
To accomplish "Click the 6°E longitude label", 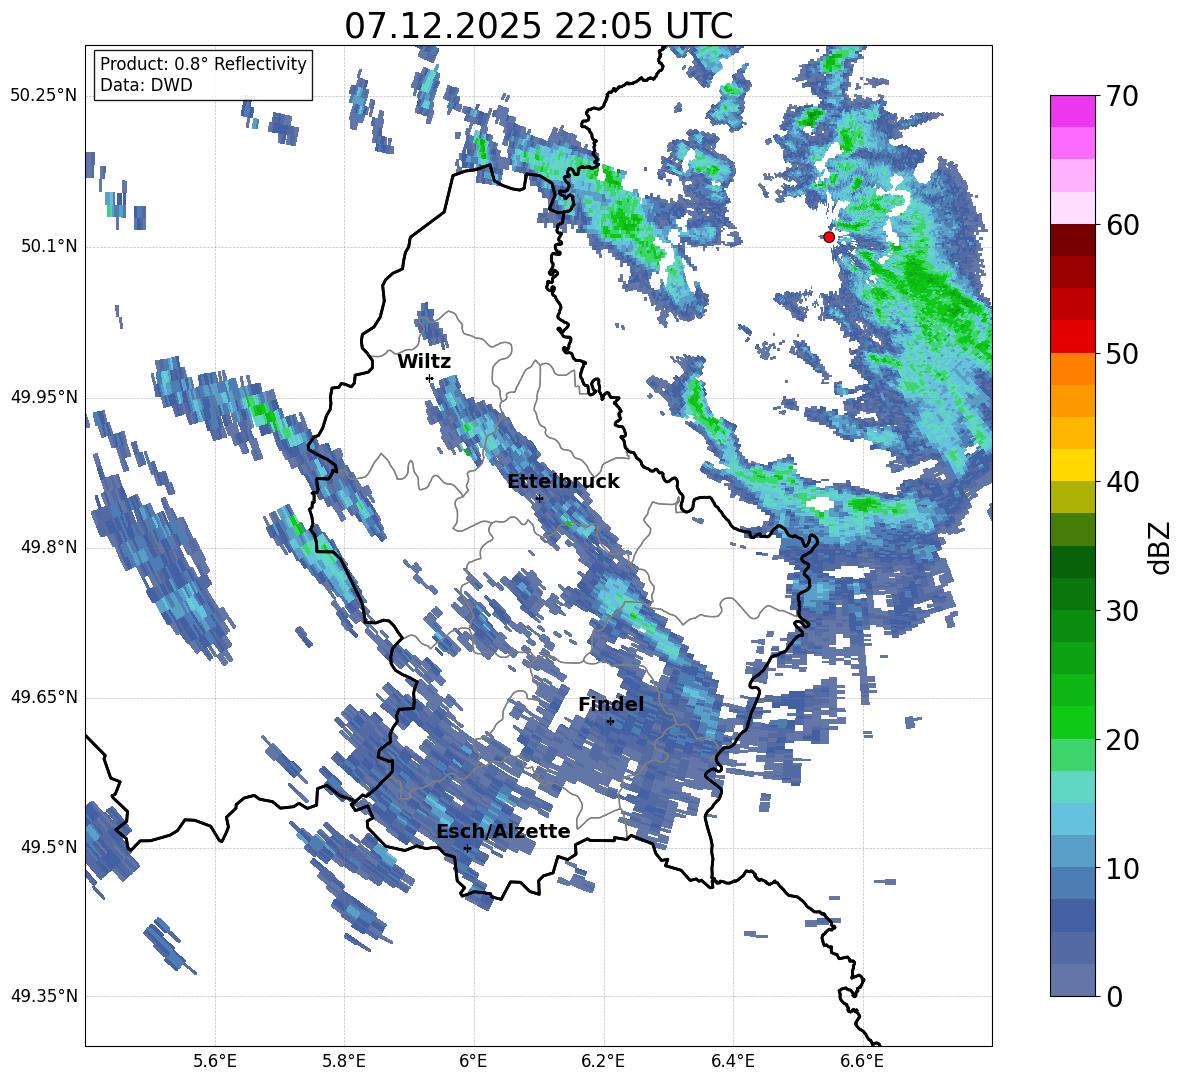I will pyautogui.click(x=473, y=1061).
